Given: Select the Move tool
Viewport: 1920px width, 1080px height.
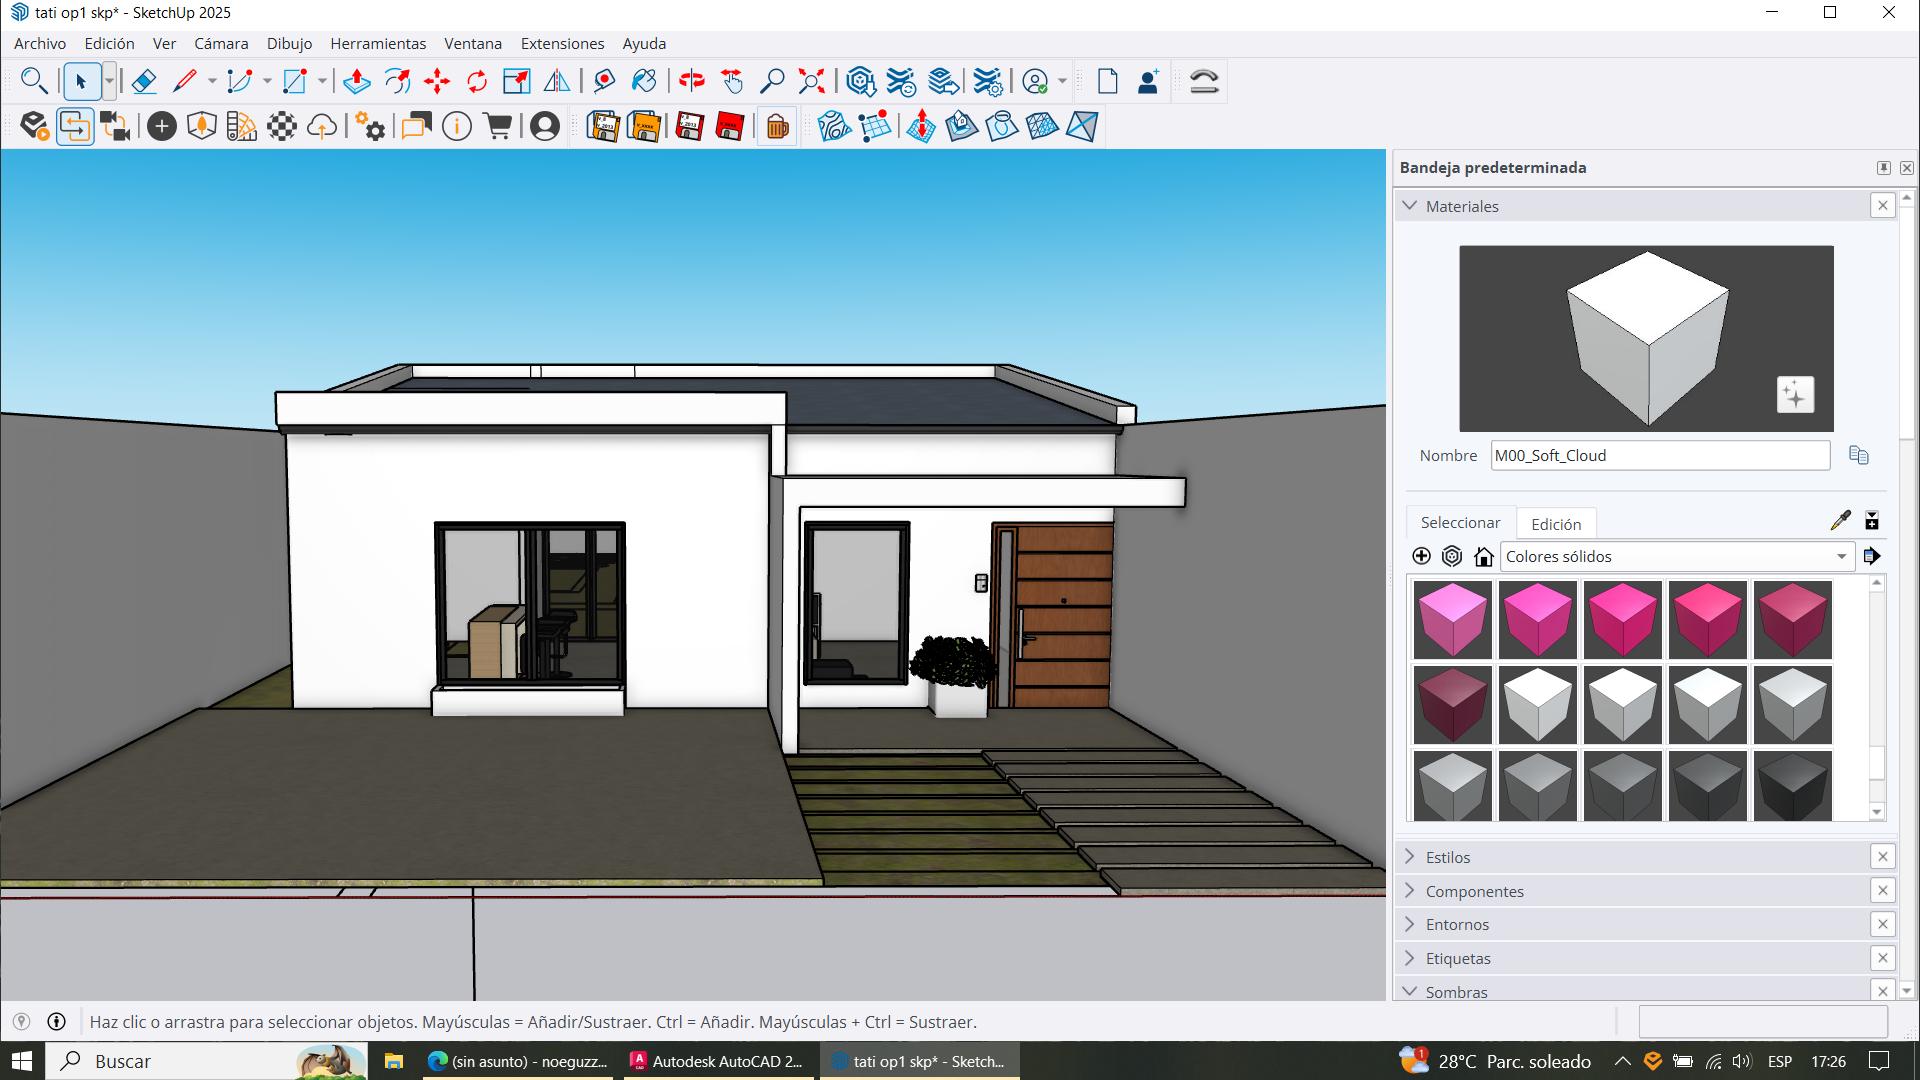Looking at the screenshot, I should 437,81.
